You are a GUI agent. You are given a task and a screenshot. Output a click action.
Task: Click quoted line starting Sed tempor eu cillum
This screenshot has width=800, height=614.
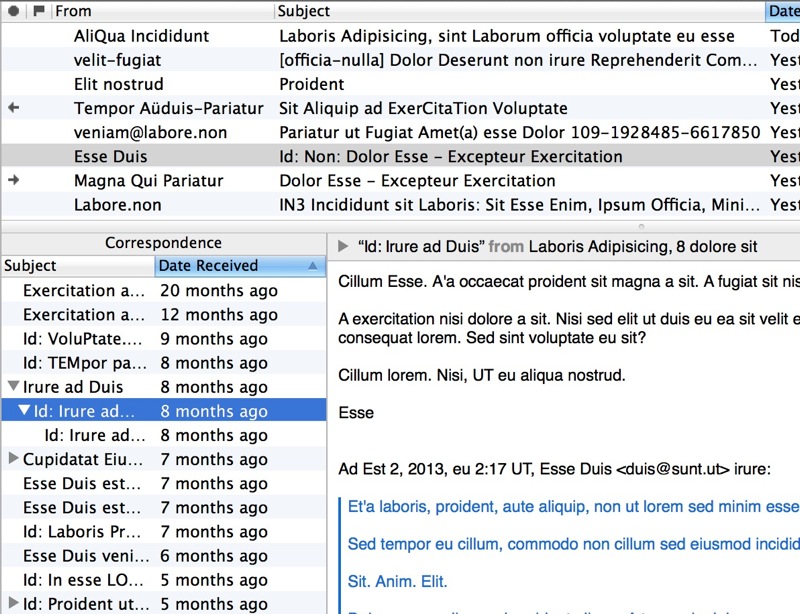pos(573,544)
